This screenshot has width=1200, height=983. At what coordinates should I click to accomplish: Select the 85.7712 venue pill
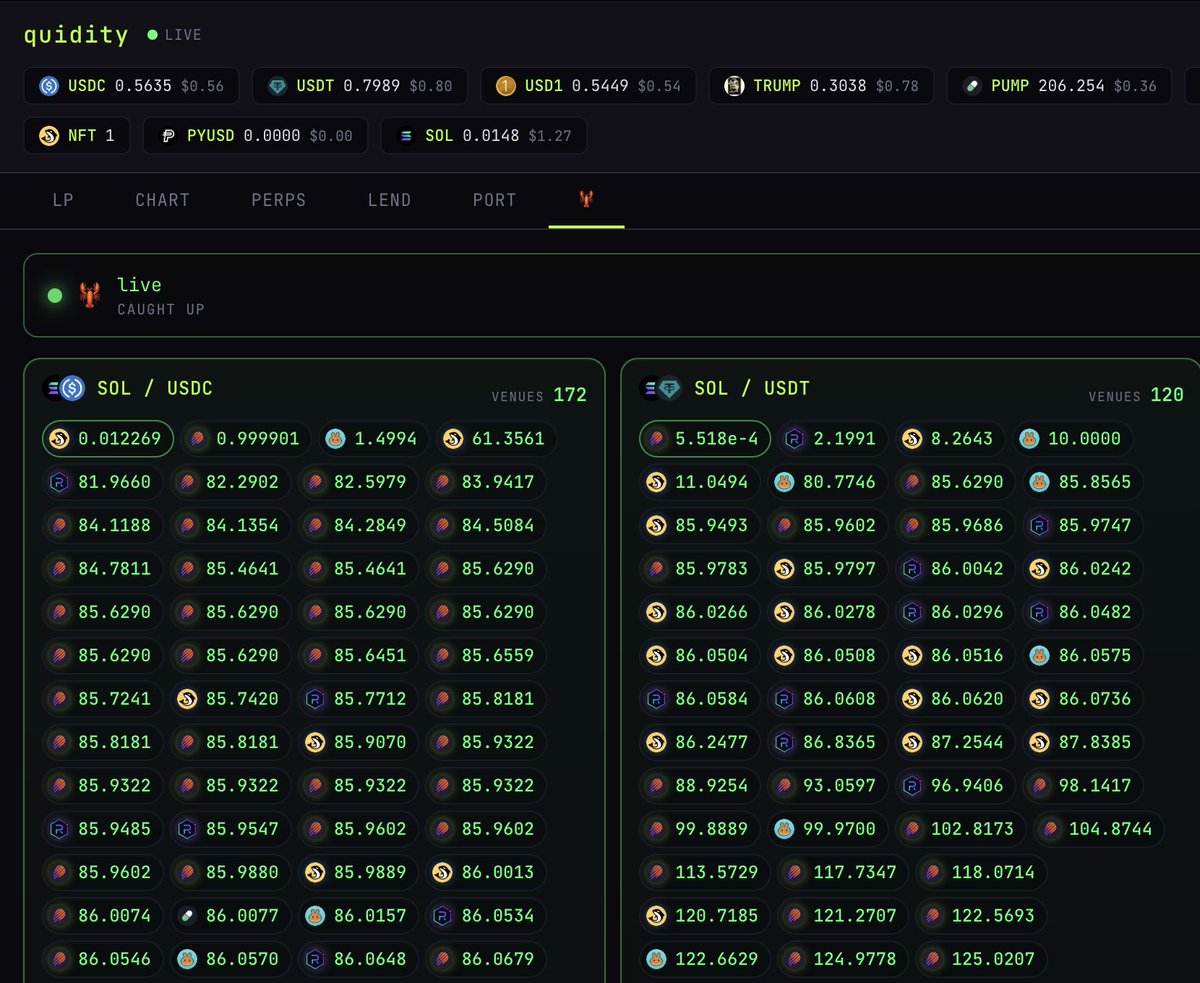(x=358, y=698)
